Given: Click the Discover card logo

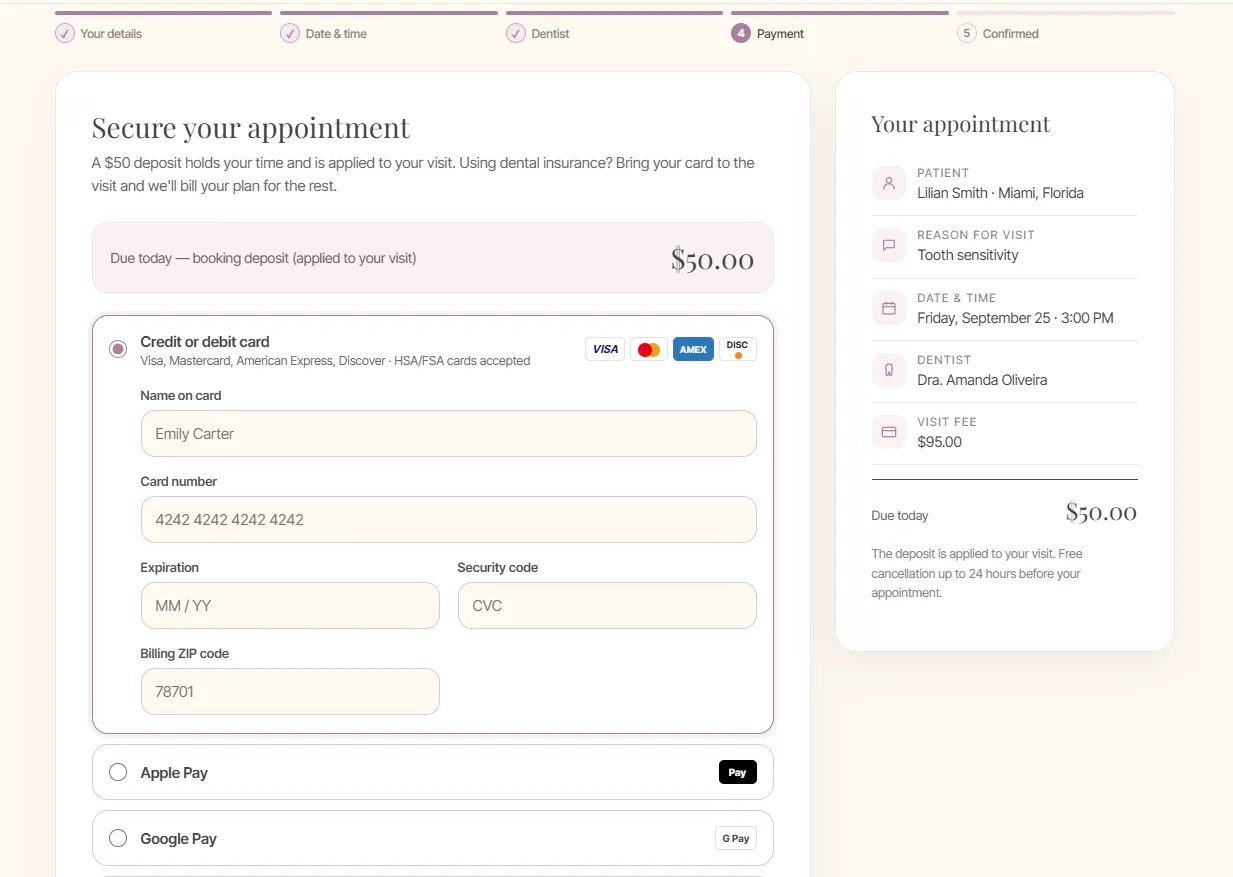Looking at the screenshot, I should point(738,349).
